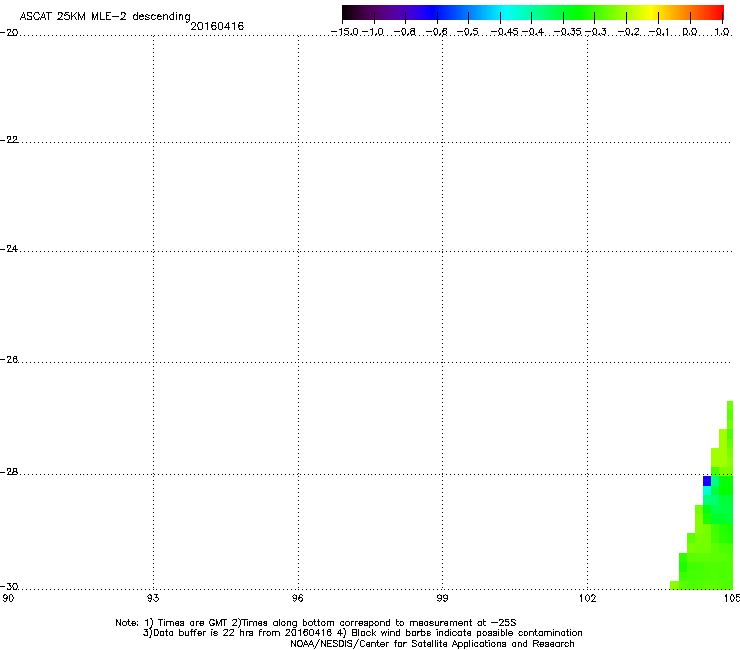Click the 96 longitude axis label
Image resolution: width=740 pixels, height=650 pixels.
pos(297,599)
